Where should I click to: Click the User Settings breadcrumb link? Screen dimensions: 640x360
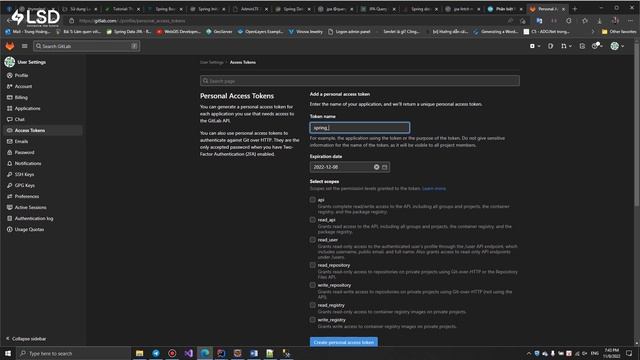[211, 62]
